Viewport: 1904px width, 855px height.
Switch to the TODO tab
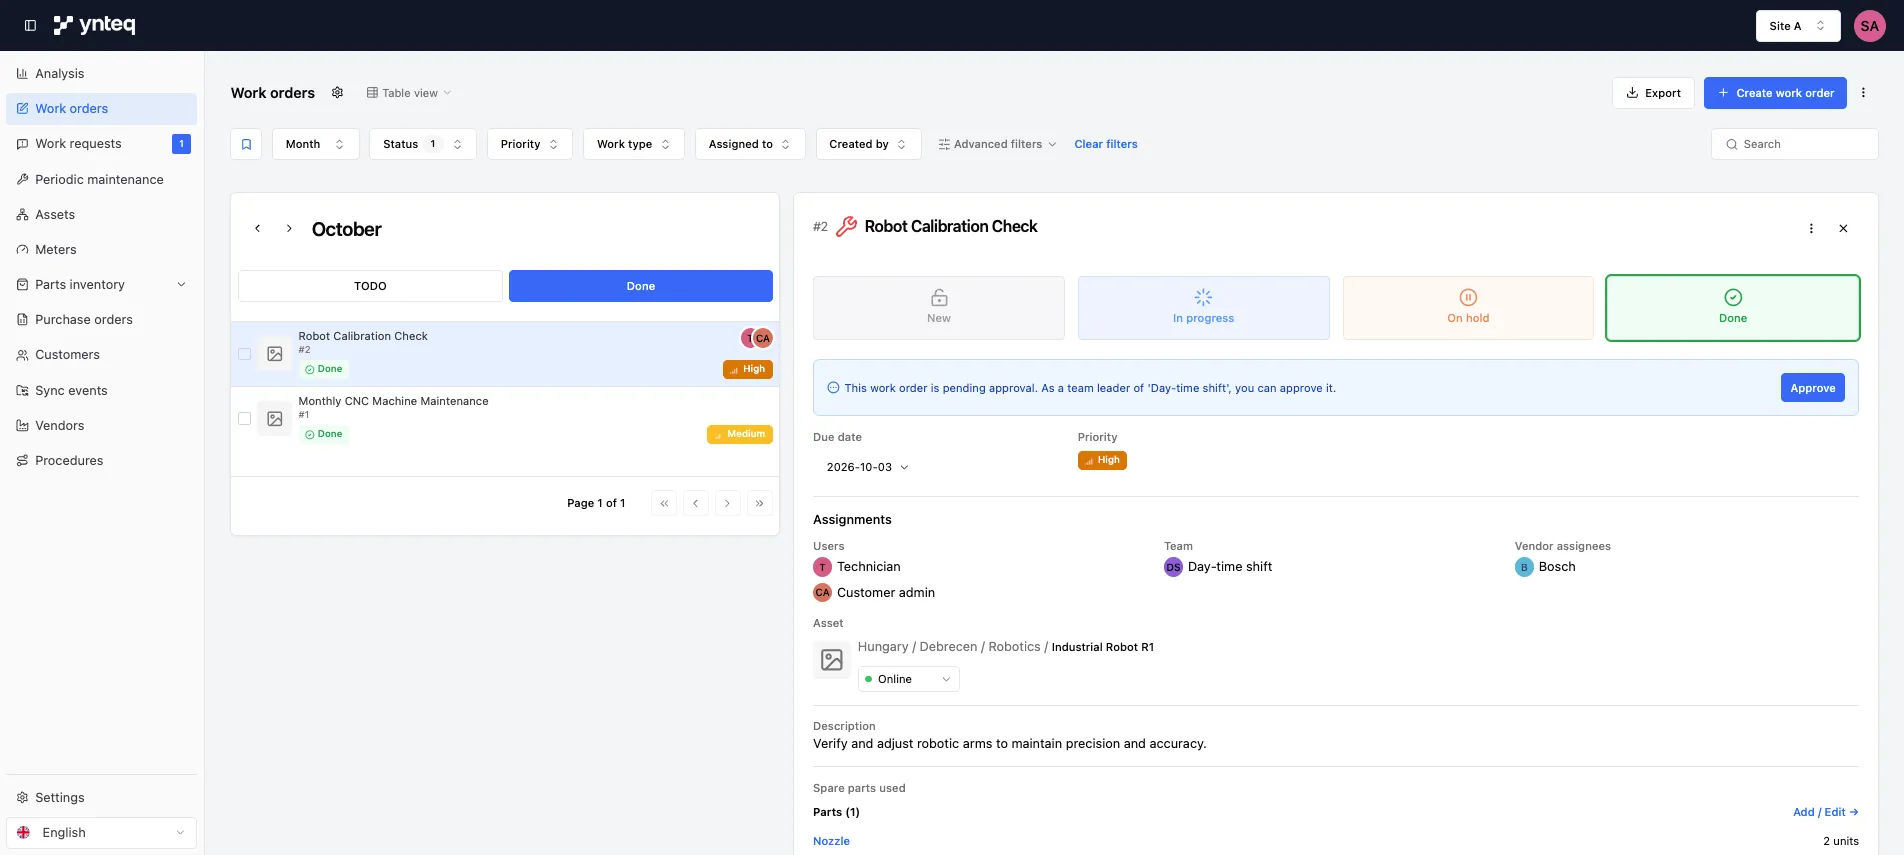370,286
